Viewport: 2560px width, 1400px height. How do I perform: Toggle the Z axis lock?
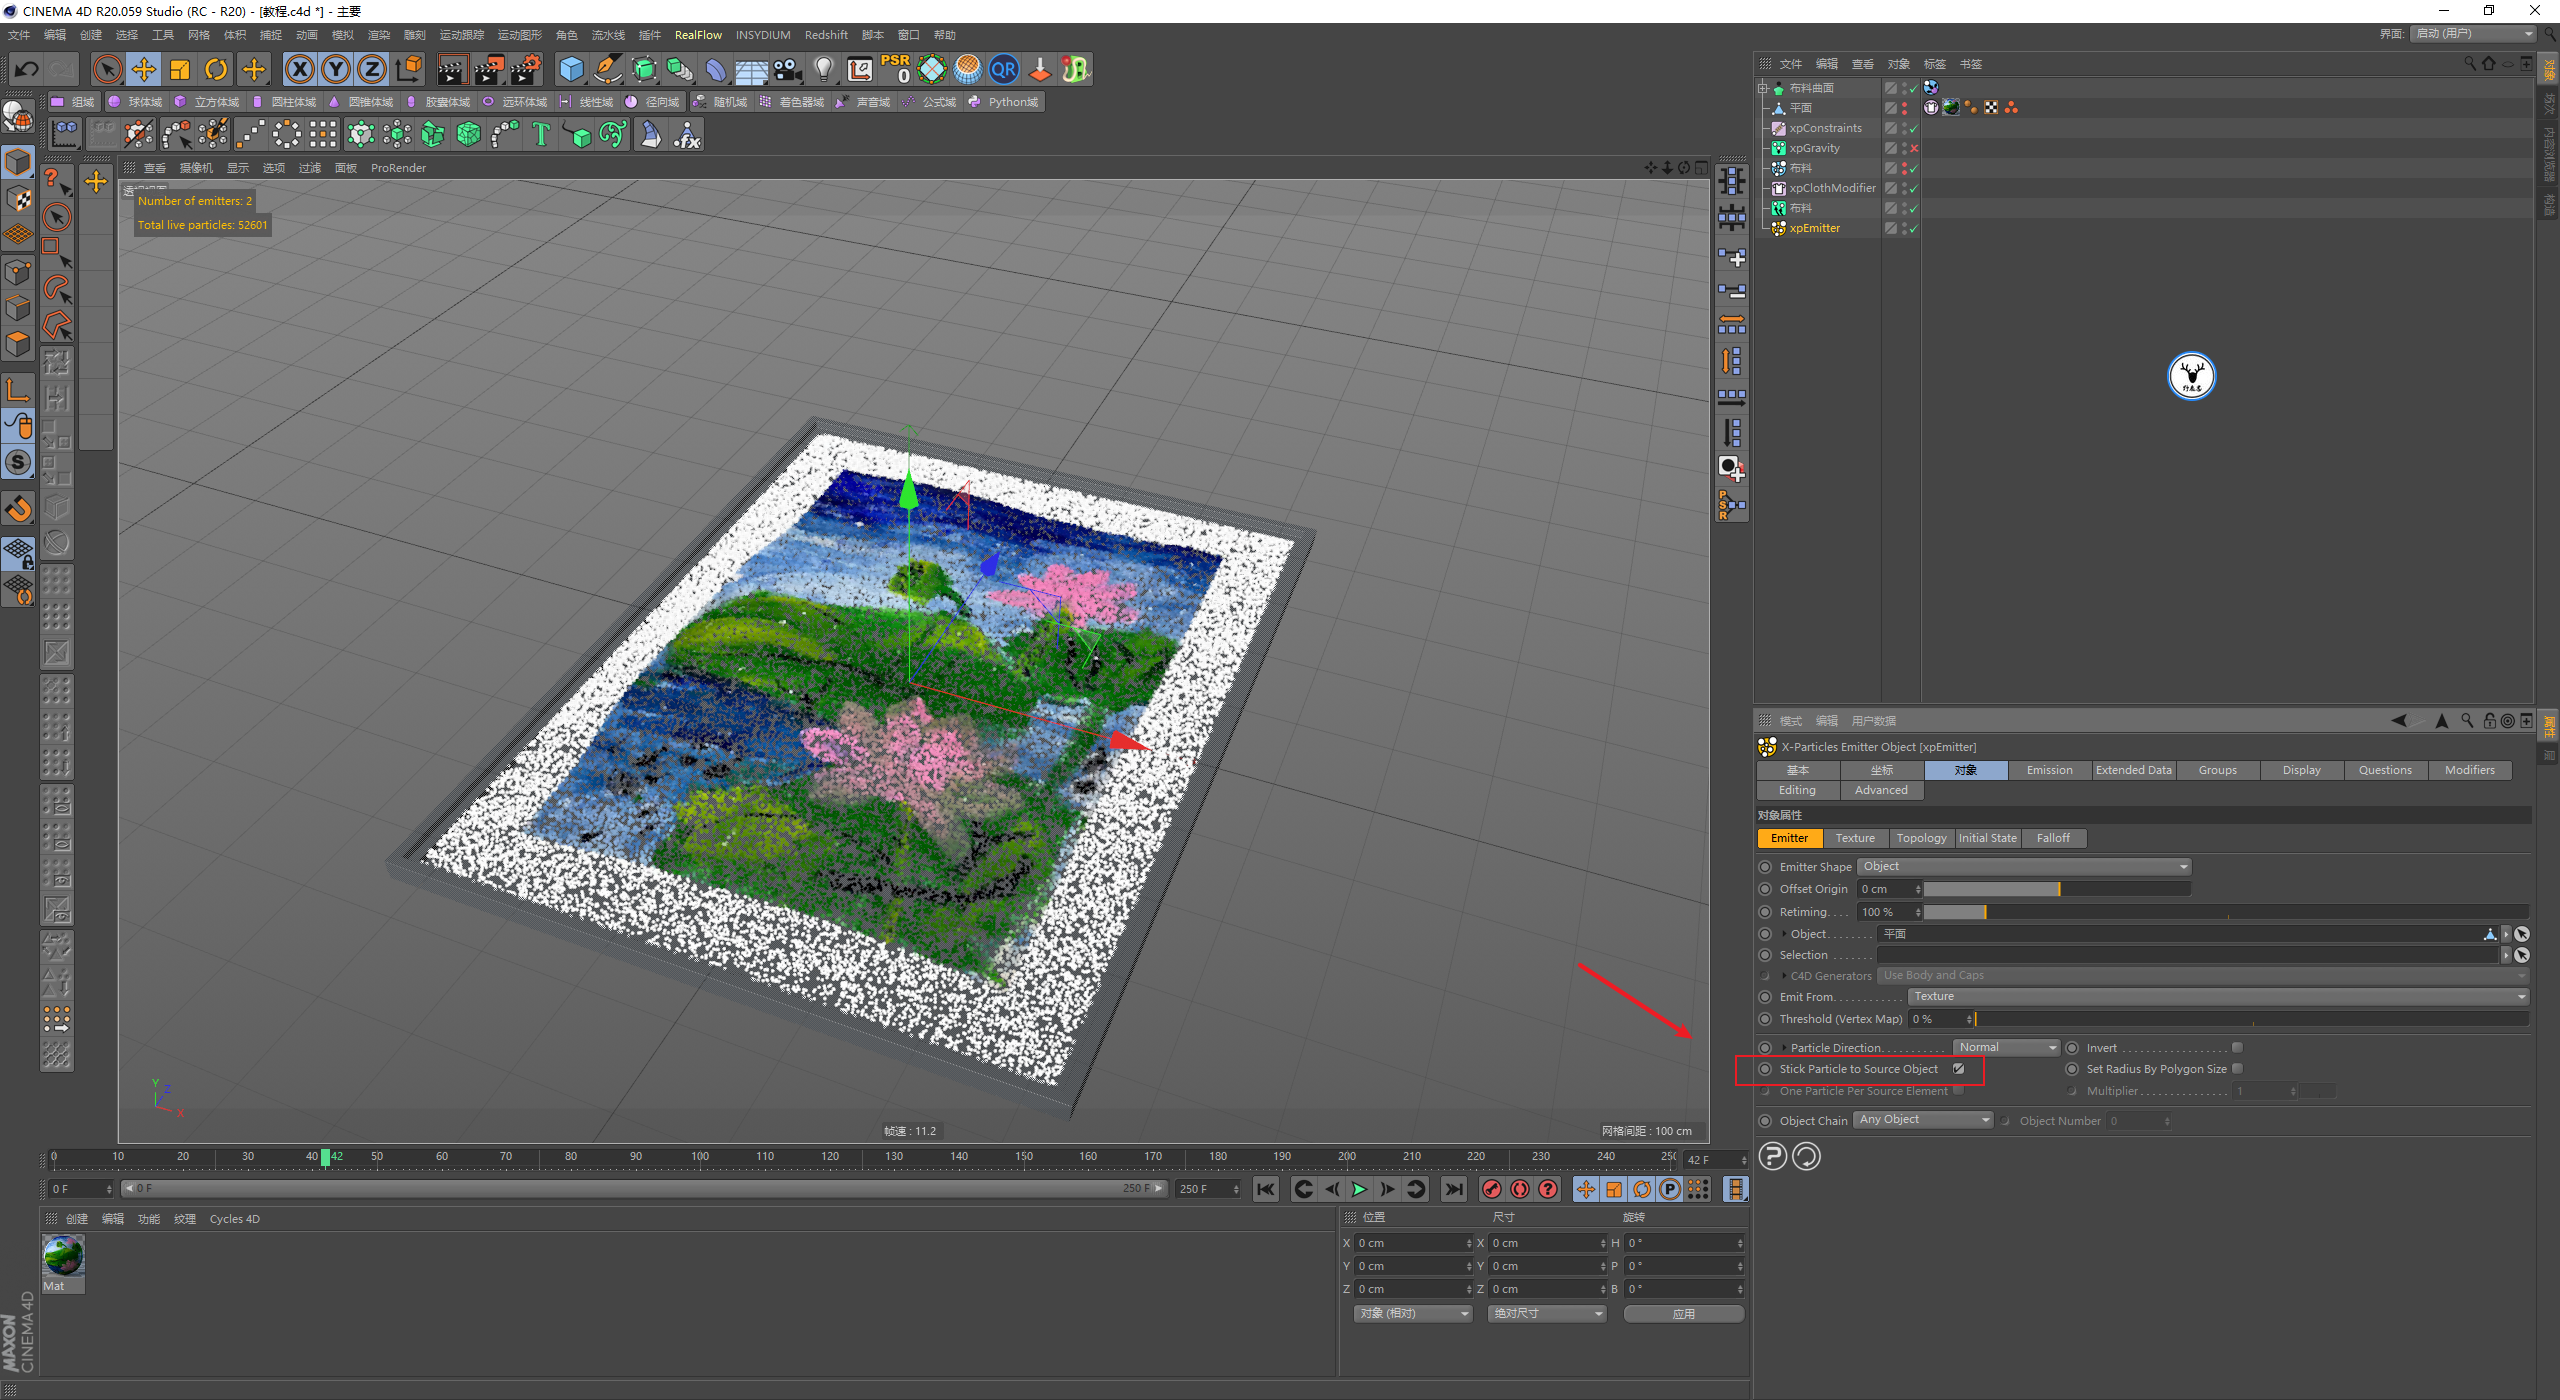click(x=372, y=69)
